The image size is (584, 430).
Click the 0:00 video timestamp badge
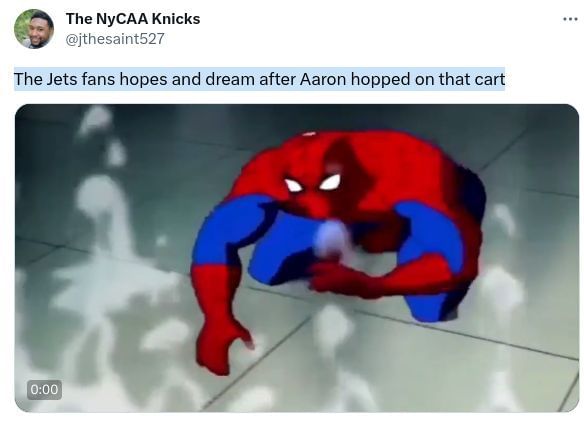point(44,389)
